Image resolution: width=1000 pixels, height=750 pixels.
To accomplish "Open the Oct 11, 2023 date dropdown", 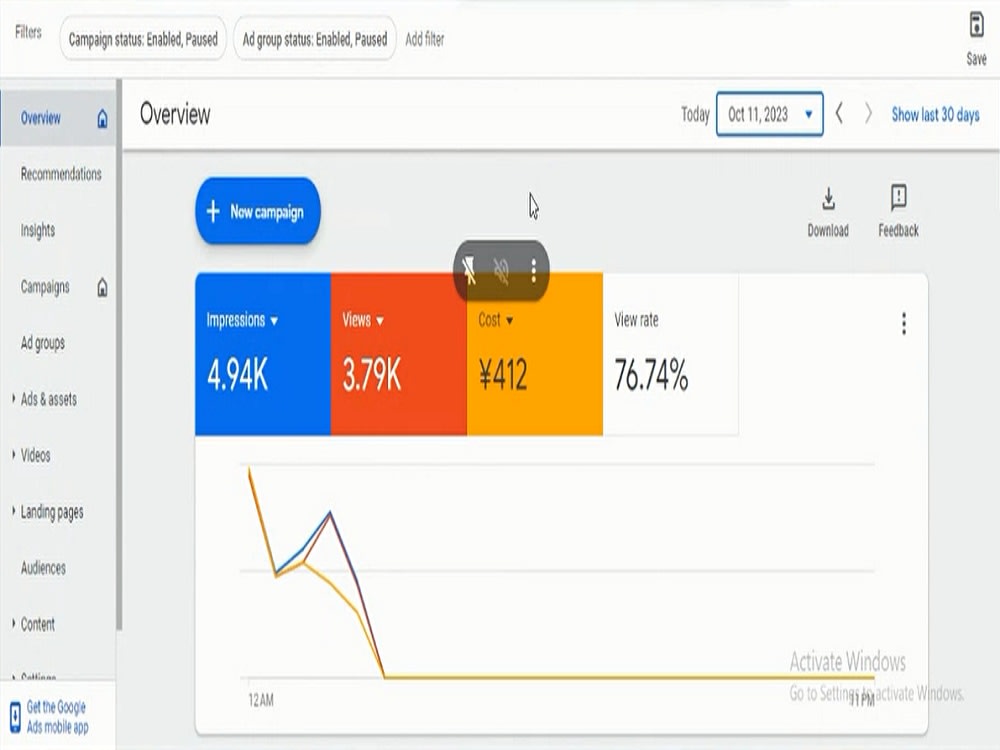I will 770,114.
